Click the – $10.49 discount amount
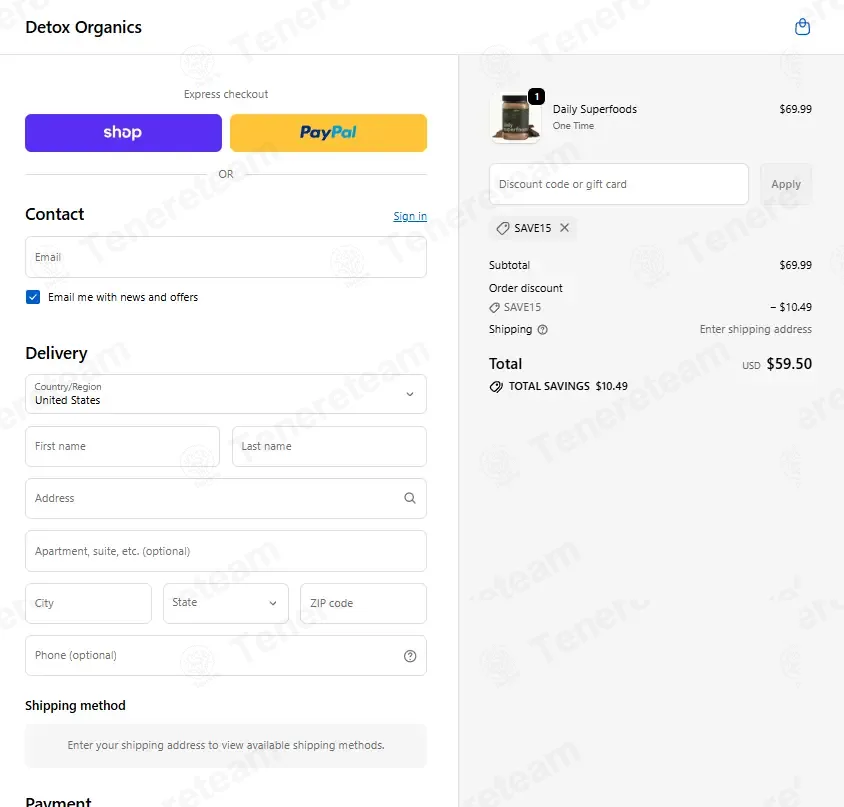844x807 pixels. (791, 307)
